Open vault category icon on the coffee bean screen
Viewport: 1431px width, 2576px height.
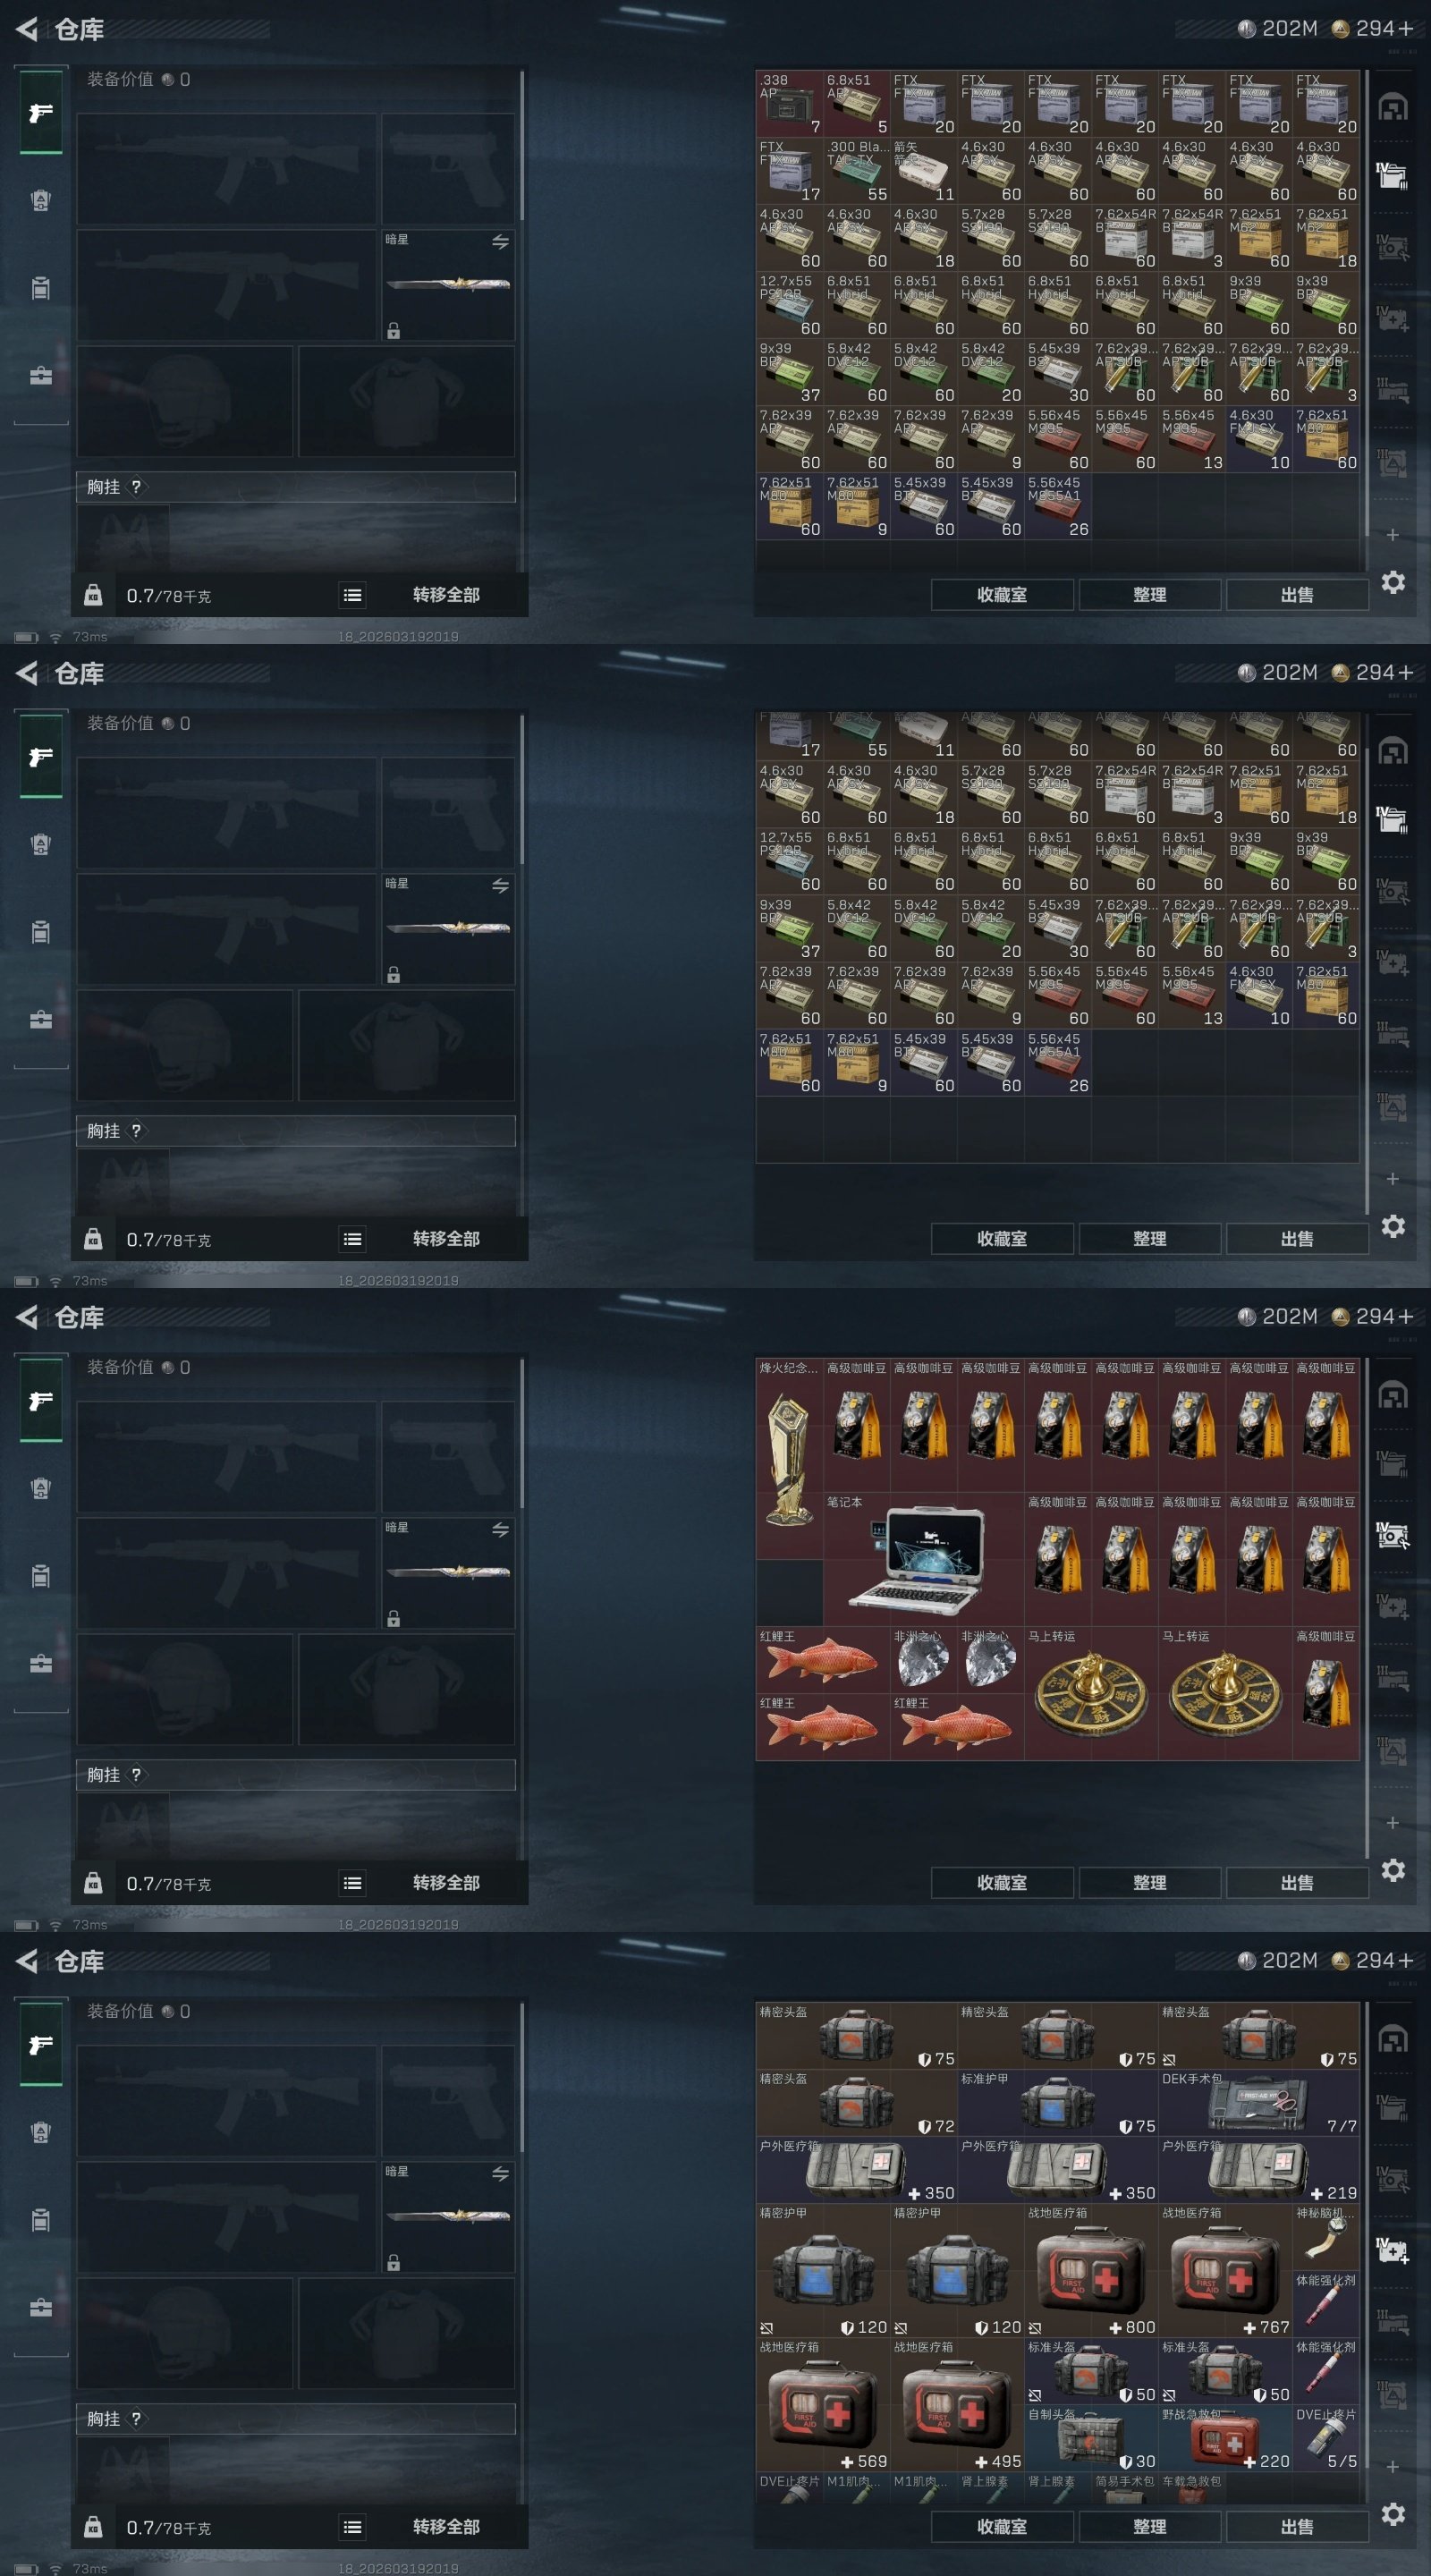click(x=1392, y=1395)
